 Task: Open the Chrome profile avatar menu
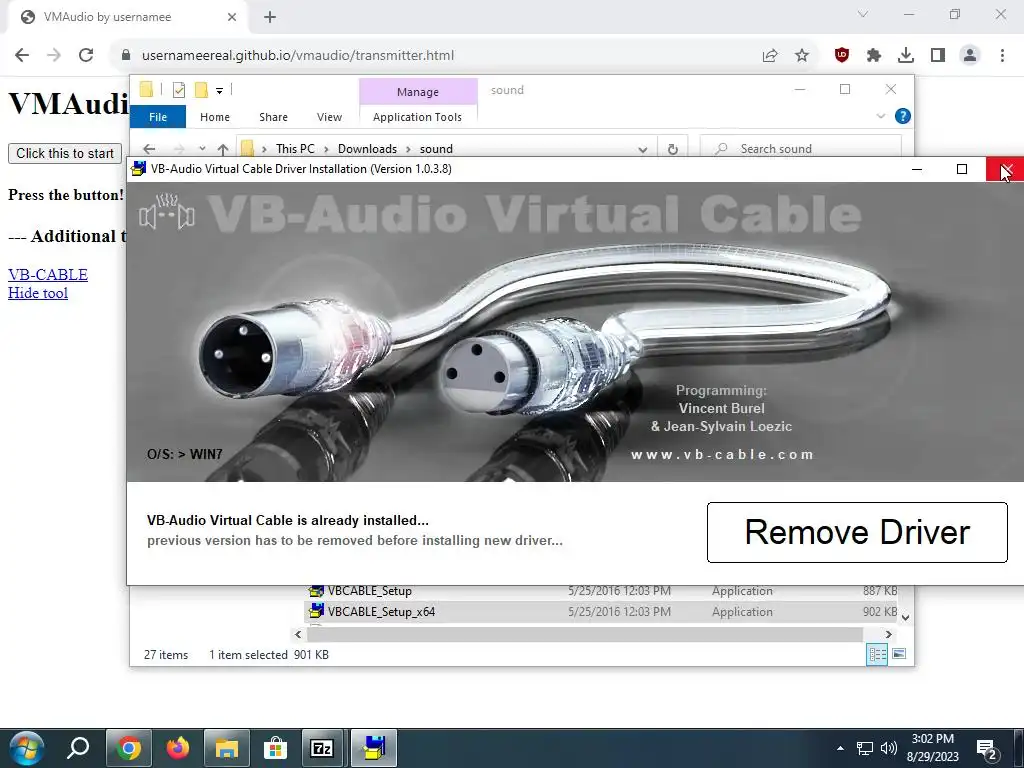[x=970, y=56]
